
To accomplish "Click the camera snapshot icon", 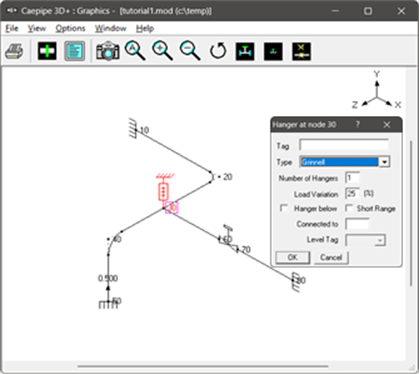I will (108, 51).
